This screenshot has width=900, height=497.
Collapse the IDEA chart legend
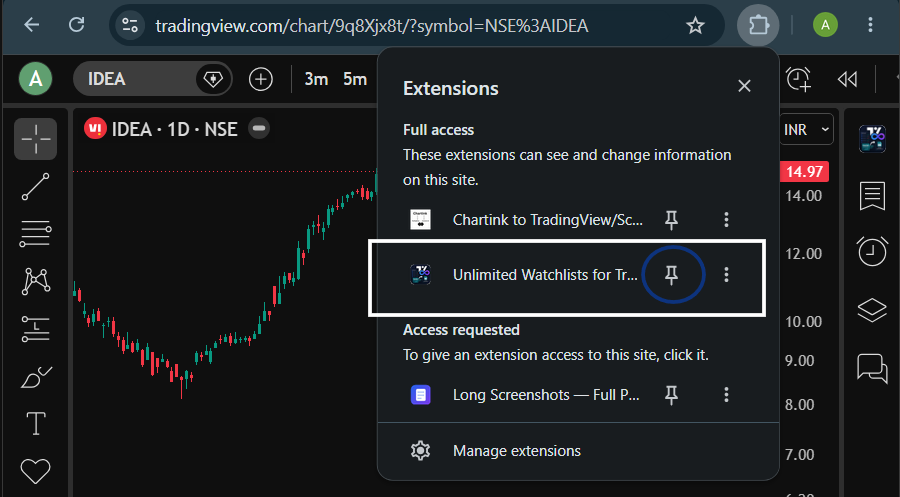[259, 128]
